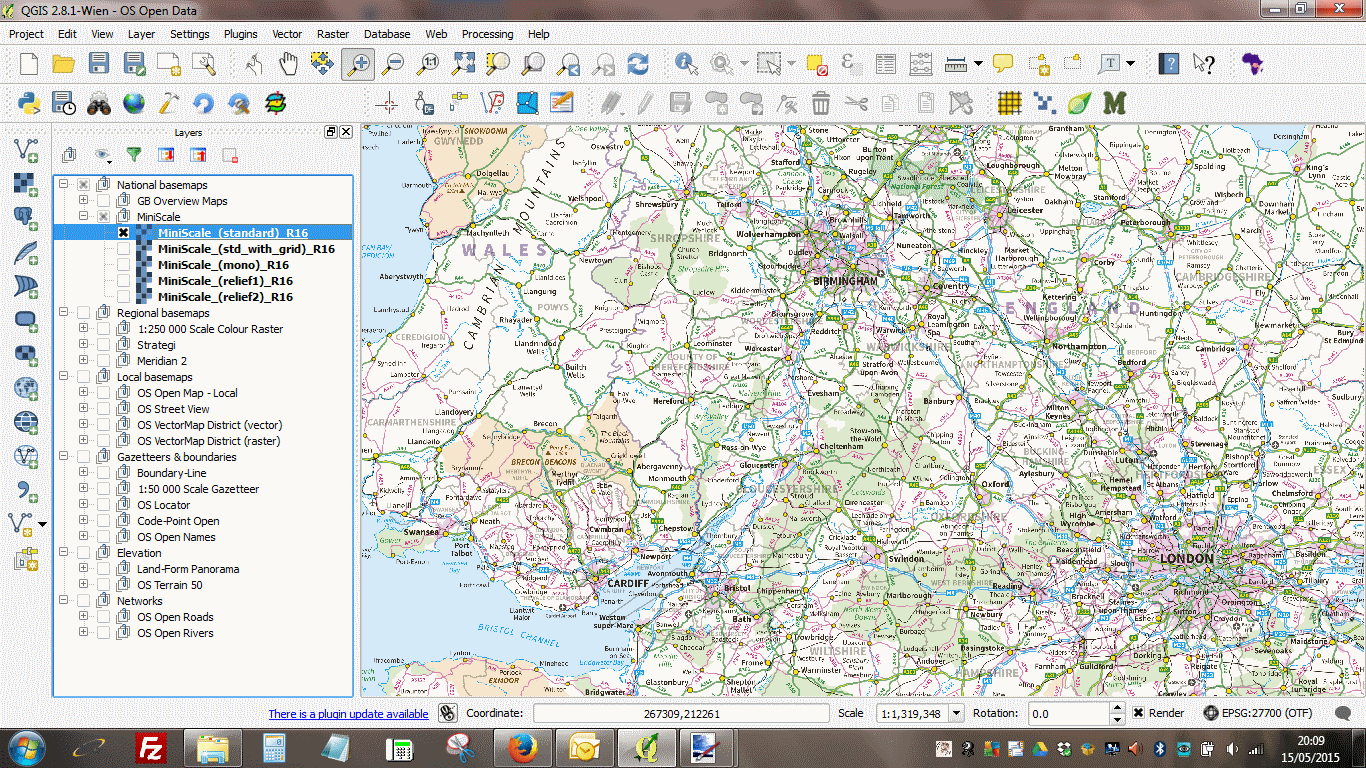Collapse the National basemaps group
The image size is (1366, 768).
(x=64, y=185)
